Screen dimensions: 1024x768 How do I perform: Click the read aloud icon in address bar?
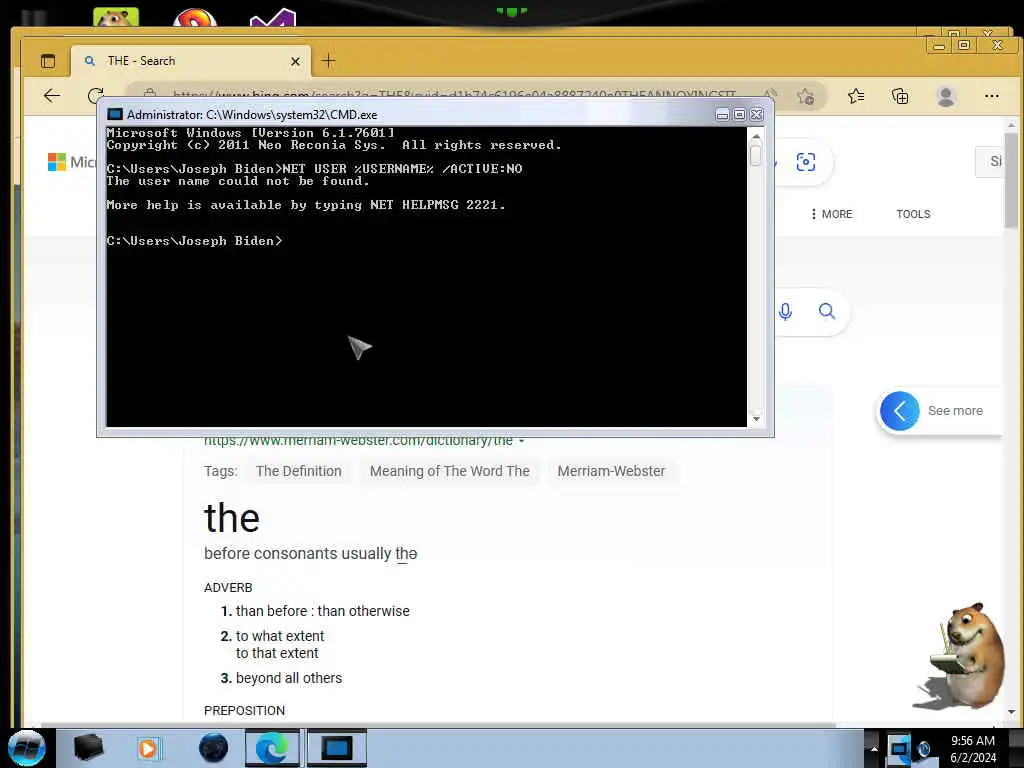click(x=771, y=95)
